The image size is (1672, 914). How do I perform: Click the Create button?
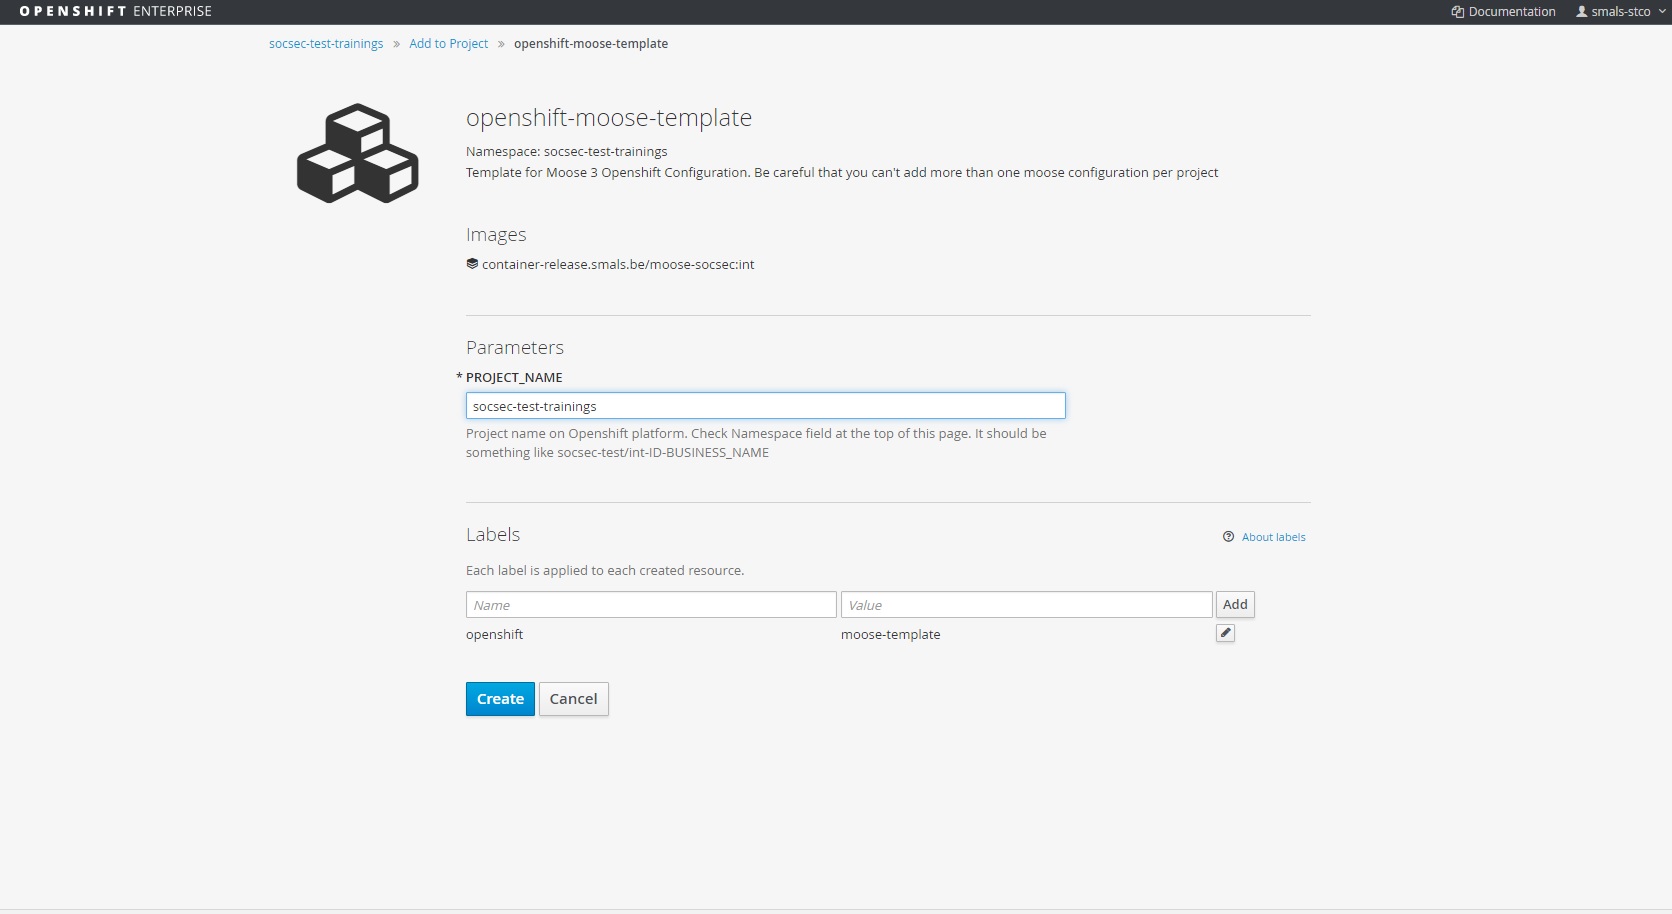click(500, 699)
